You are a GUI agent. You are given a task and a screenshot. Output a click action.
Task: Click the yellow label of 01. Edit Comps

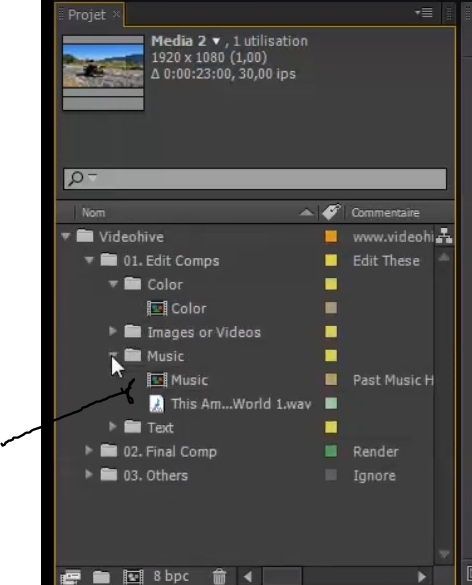[331, 260]
